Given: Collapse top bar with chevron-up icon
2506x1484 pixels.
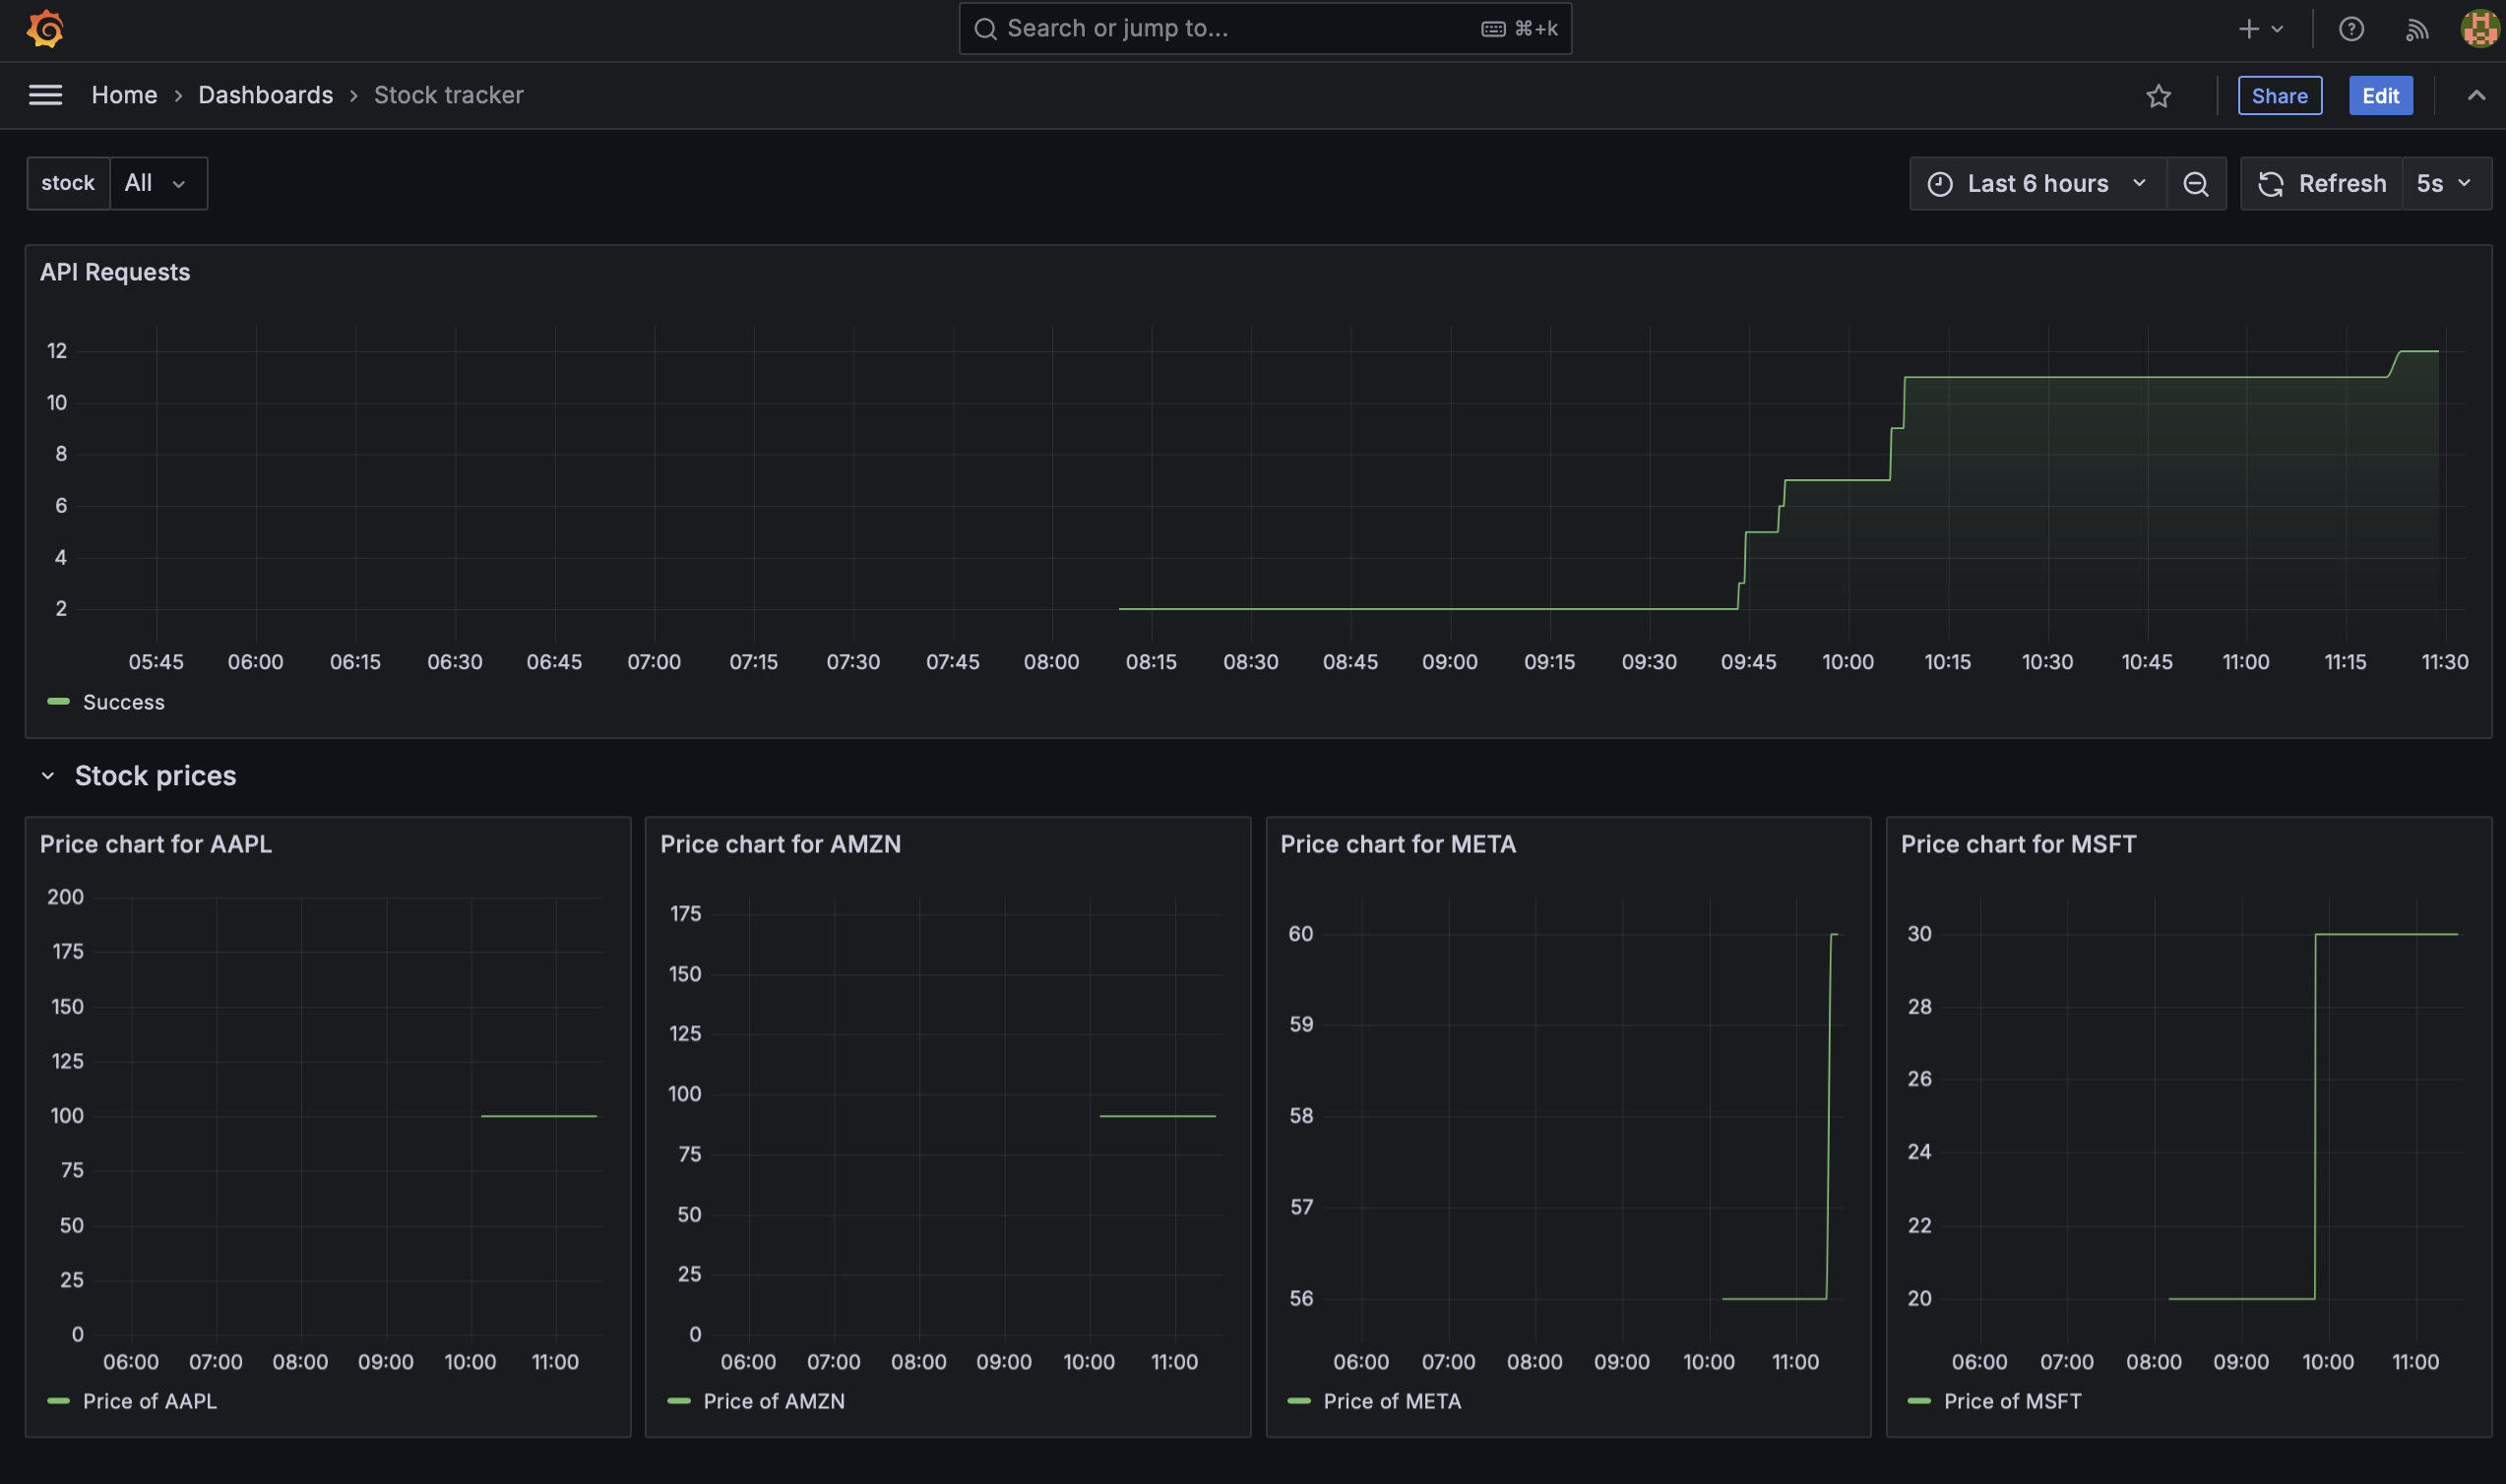Looking at the screenshot, I should 2476,96.
